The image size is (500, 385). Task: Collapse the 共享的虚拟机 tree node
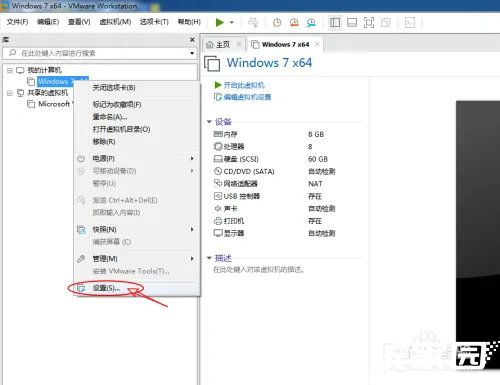10,93
